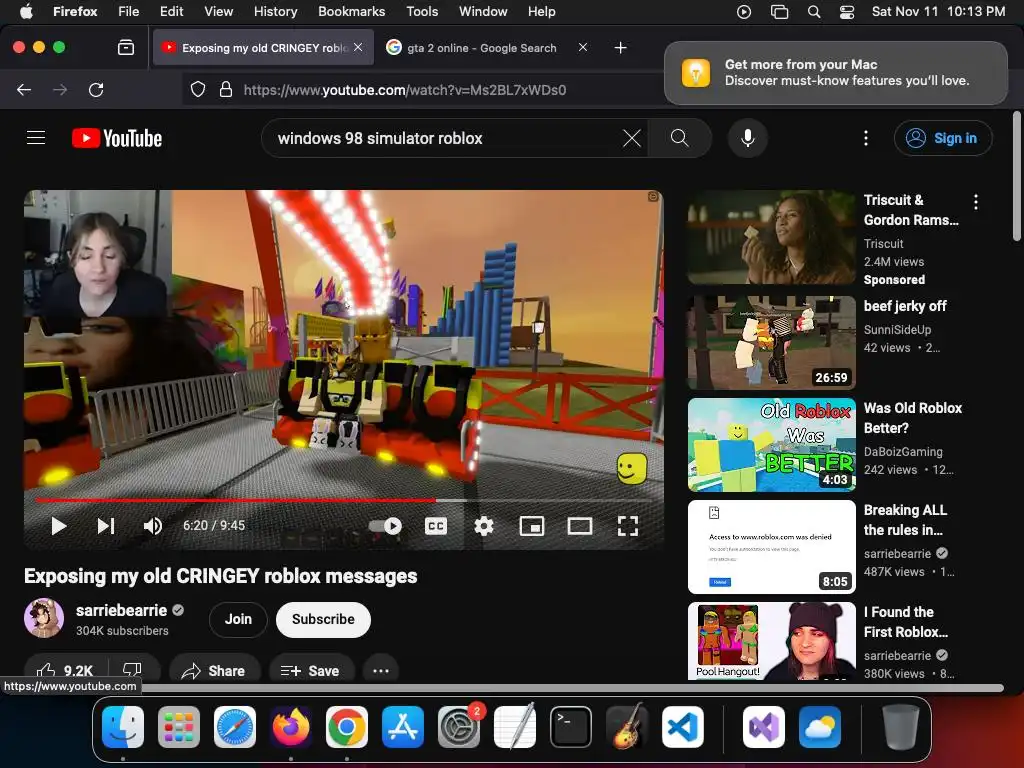1024x768 pixels.
Task: Open more actions ellipsis under video
Action: click(x=381, y=670)
